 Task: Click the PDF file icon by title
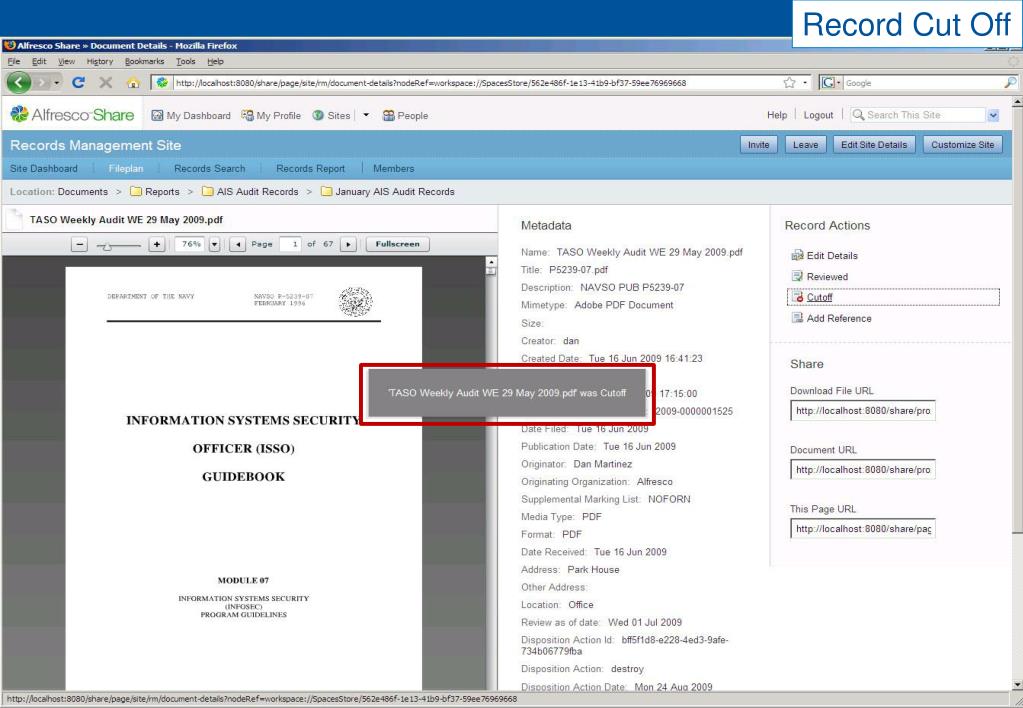[14, 219]
